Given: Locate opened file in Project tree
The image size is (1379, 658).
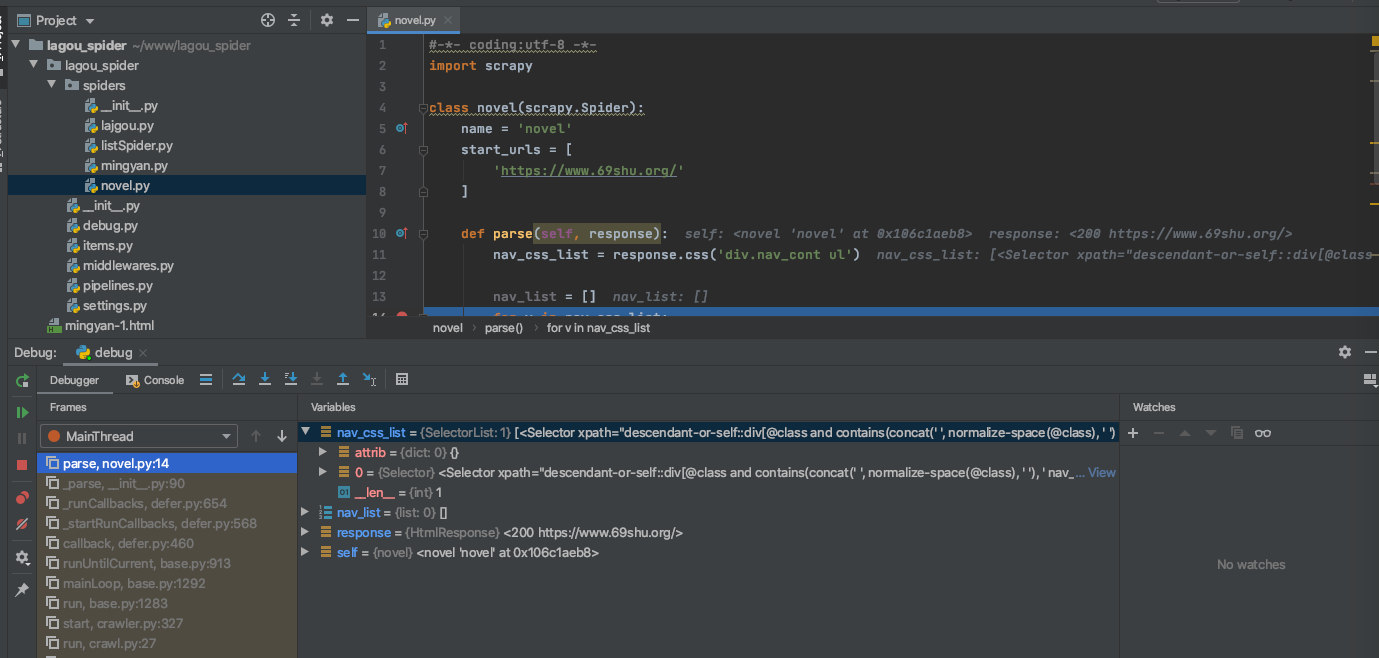Looking at the screenshot, I should [268, 20].
